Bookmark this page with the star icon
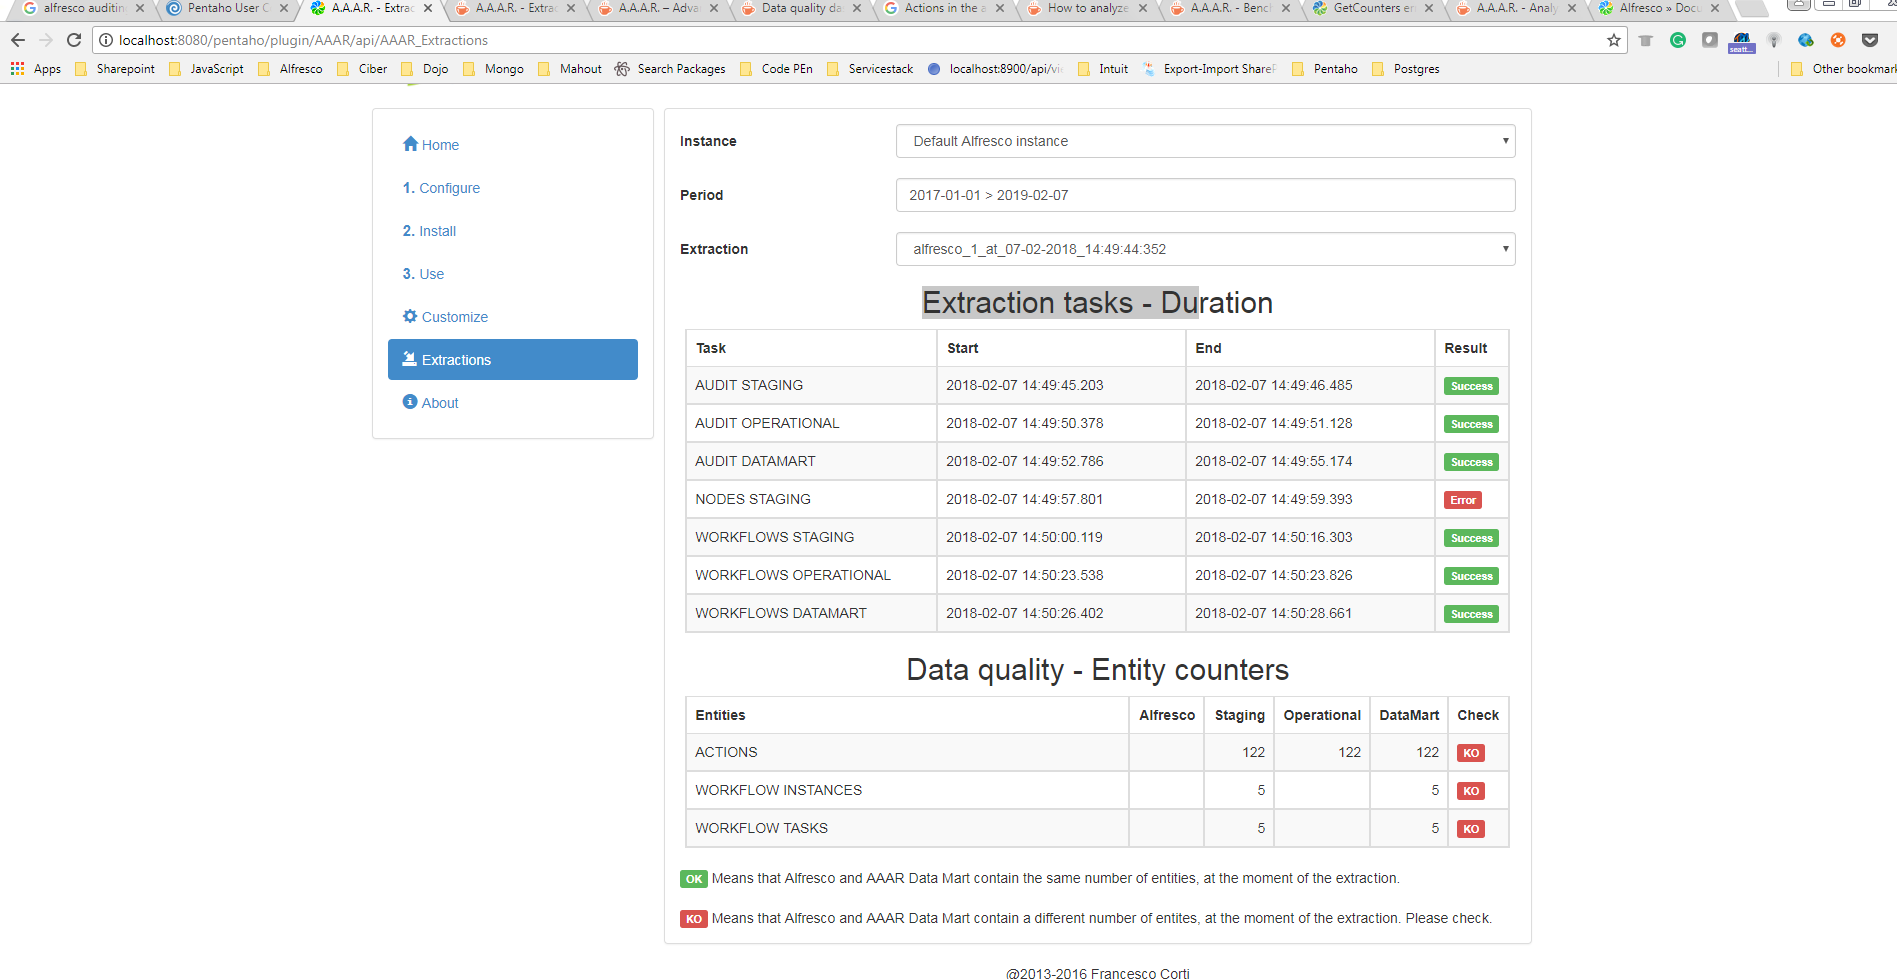1897x979 pixels. pyautogui.click(x=1613, y=40)
